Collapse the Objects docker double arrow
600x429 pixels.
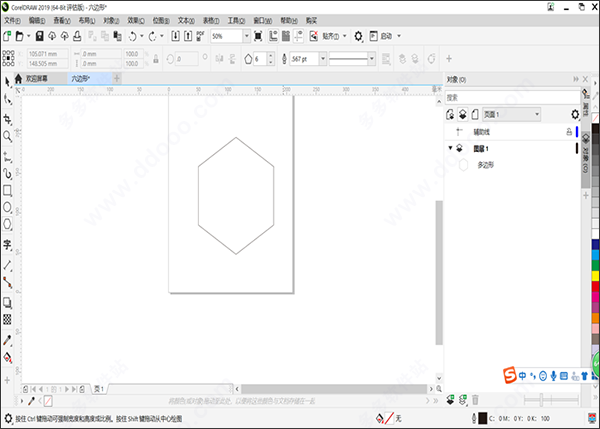click(x=576, y=79)
